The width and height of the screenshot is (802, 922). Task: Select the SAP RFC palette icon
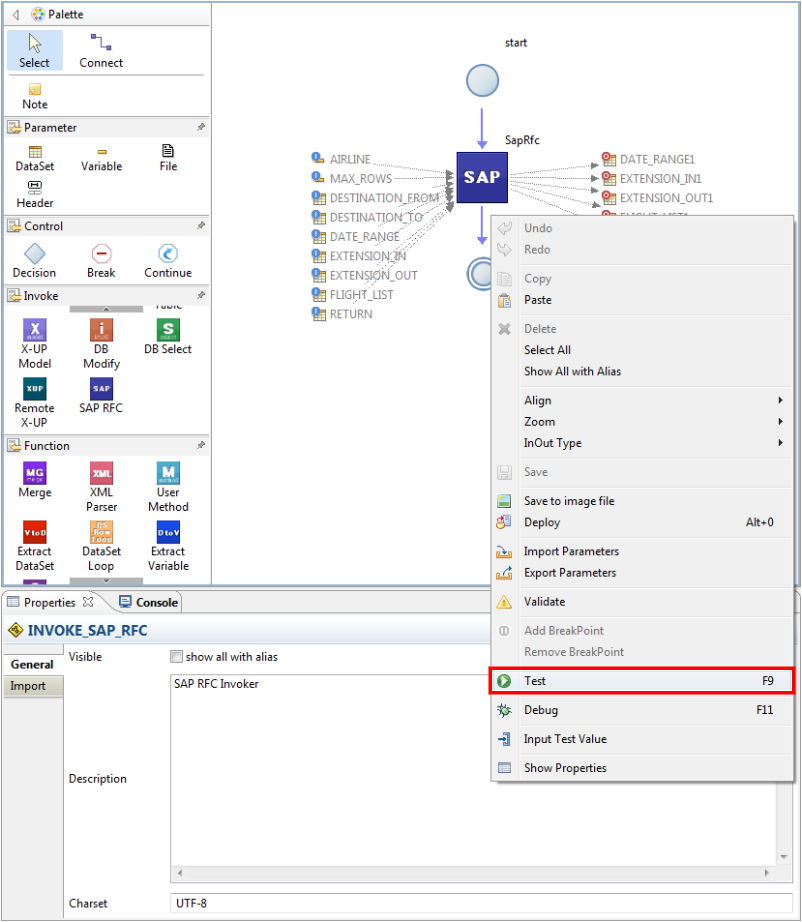click(x=101, y=395)
